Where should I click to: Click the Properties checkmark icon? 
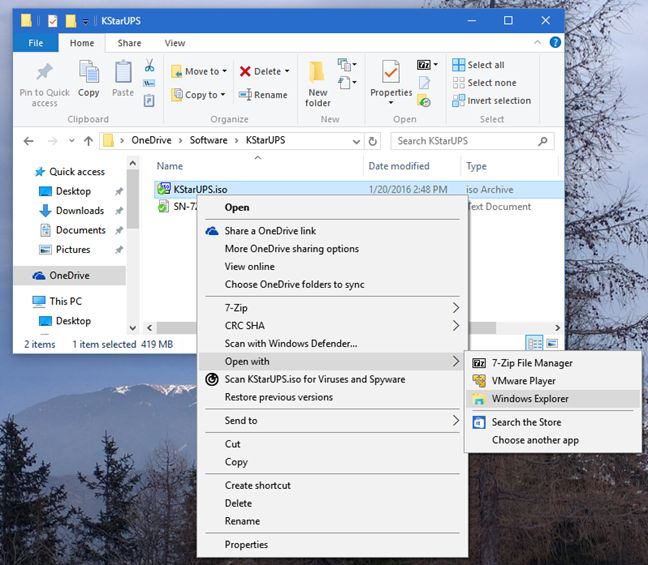(391, 72)
